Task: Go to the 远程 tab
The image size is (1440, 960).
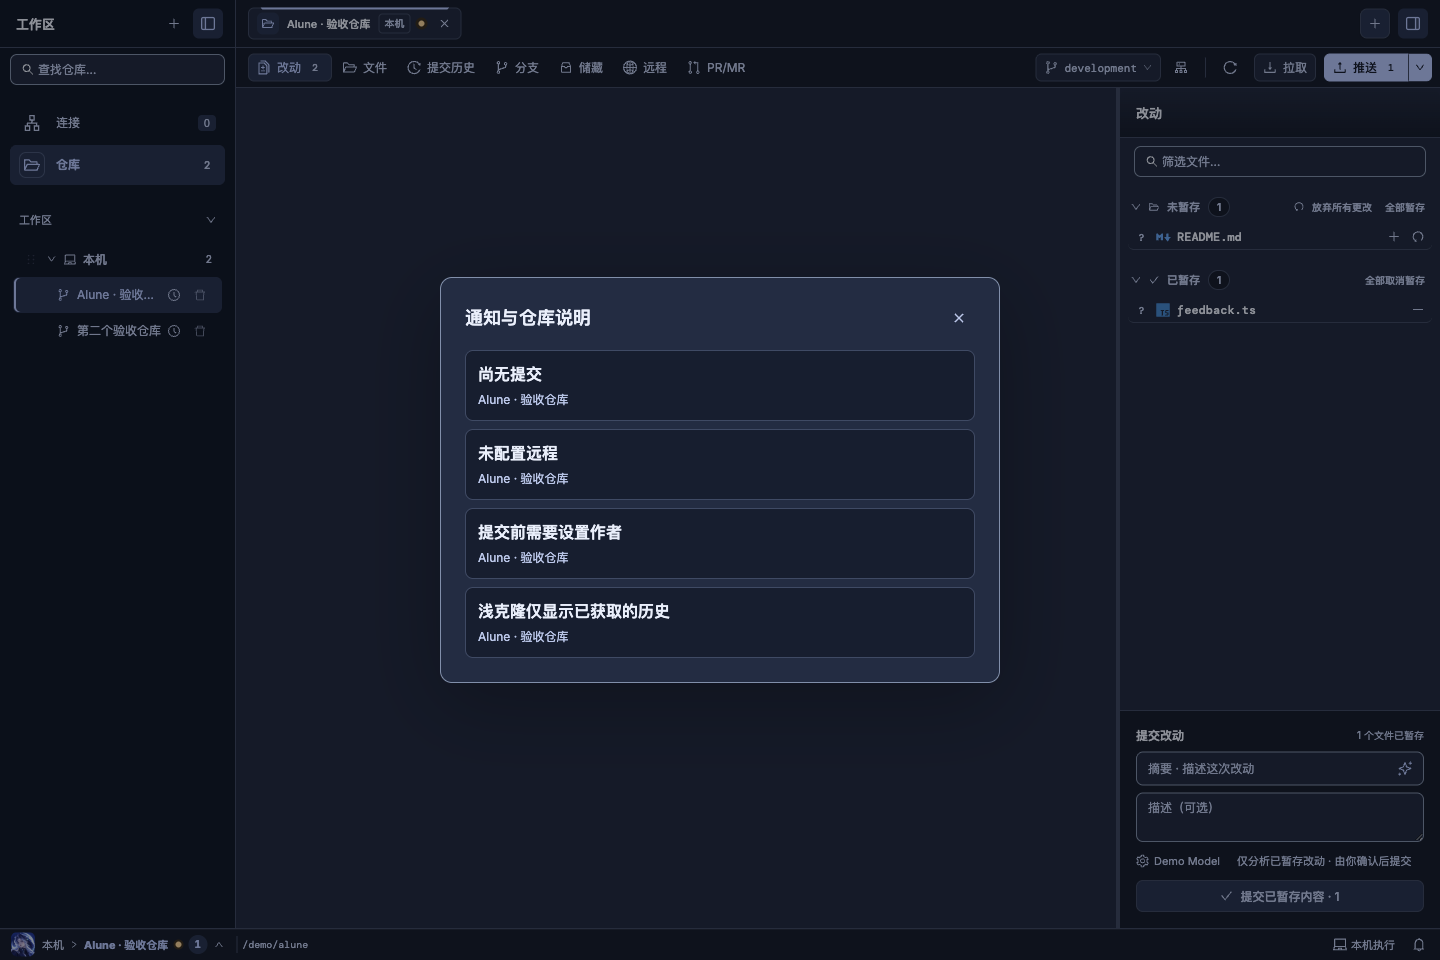Action: [645, 67]
